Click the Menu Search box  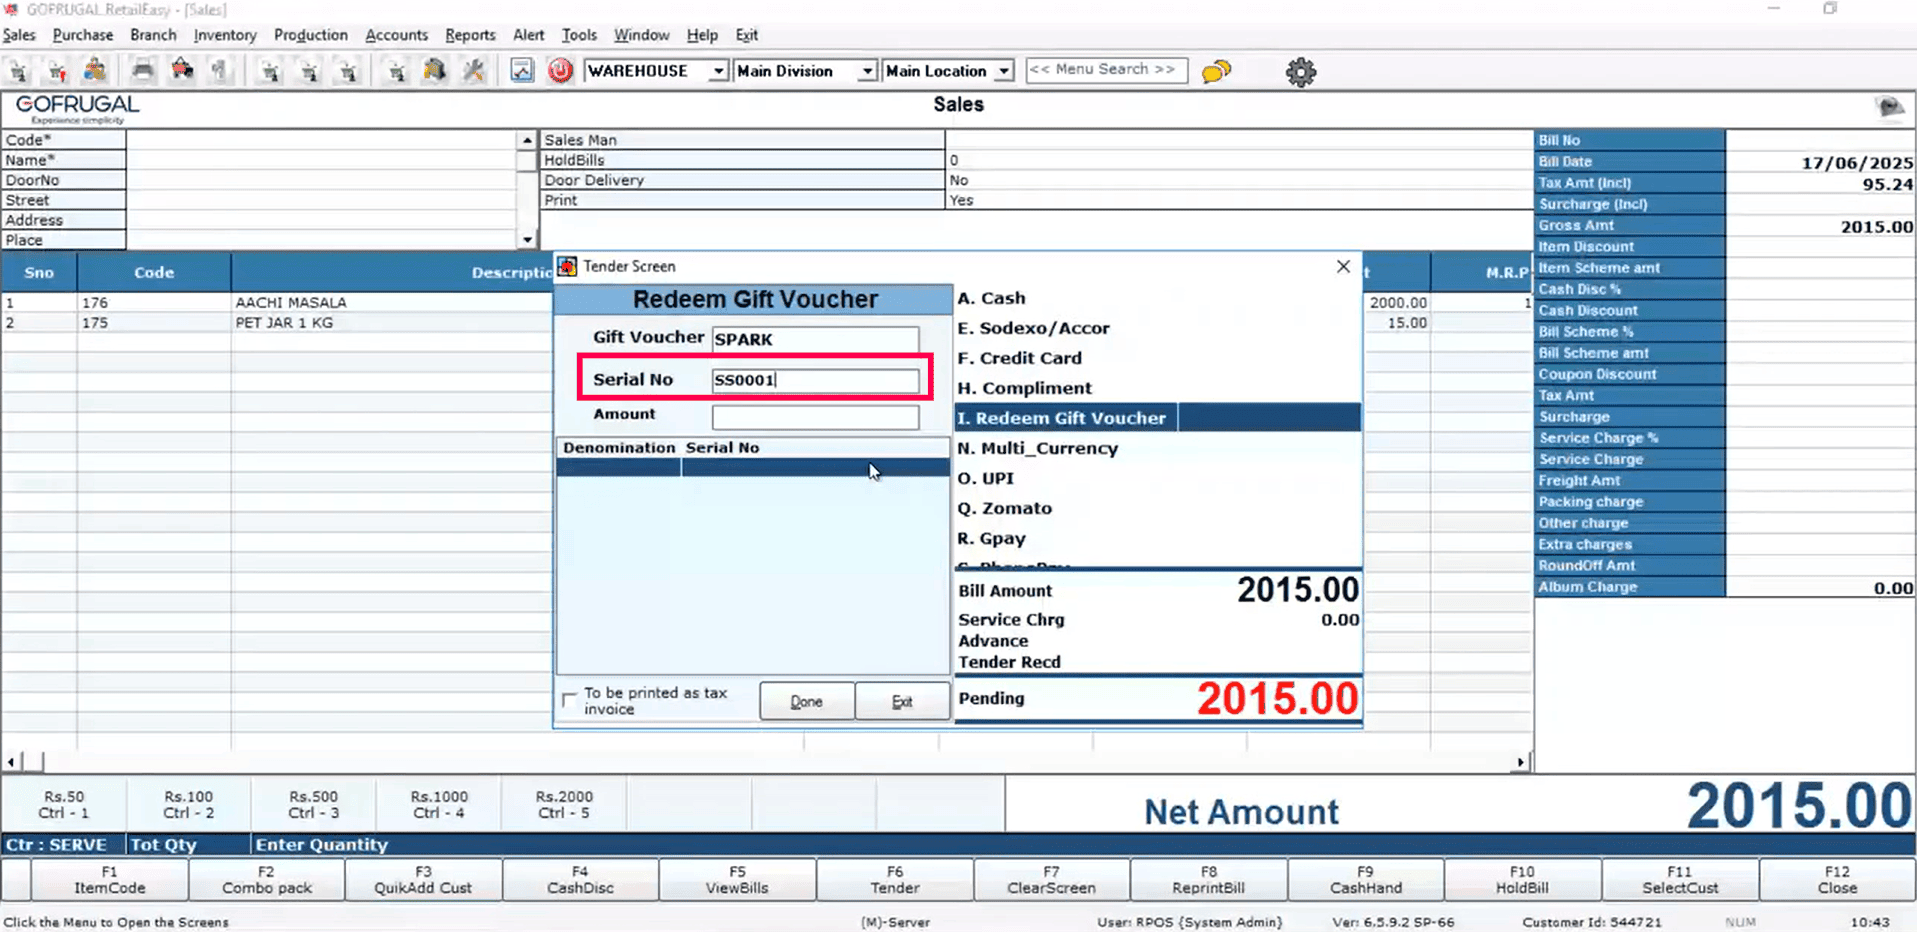[1106, 70]
